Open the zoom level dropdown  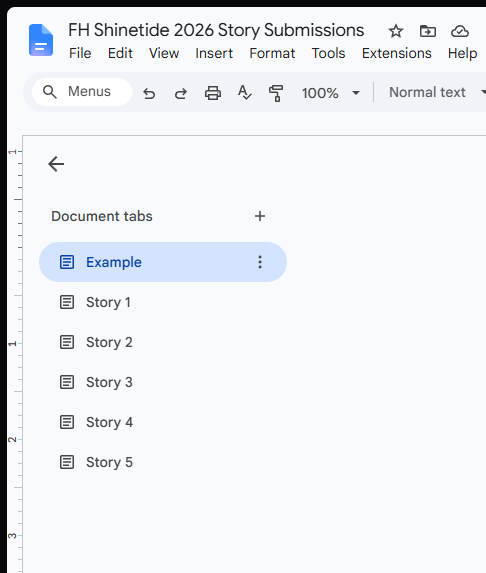(331, 93)
